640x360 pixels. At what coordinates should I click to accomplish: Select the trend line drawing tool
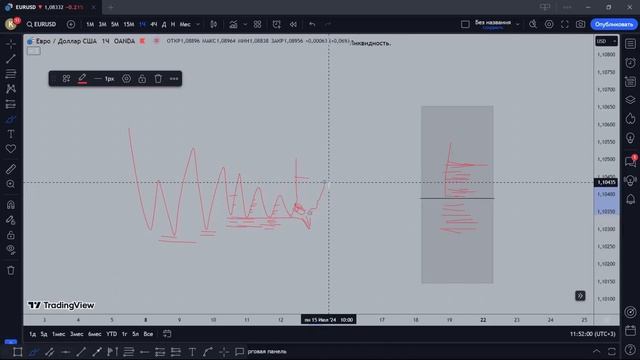click(11, 58)
